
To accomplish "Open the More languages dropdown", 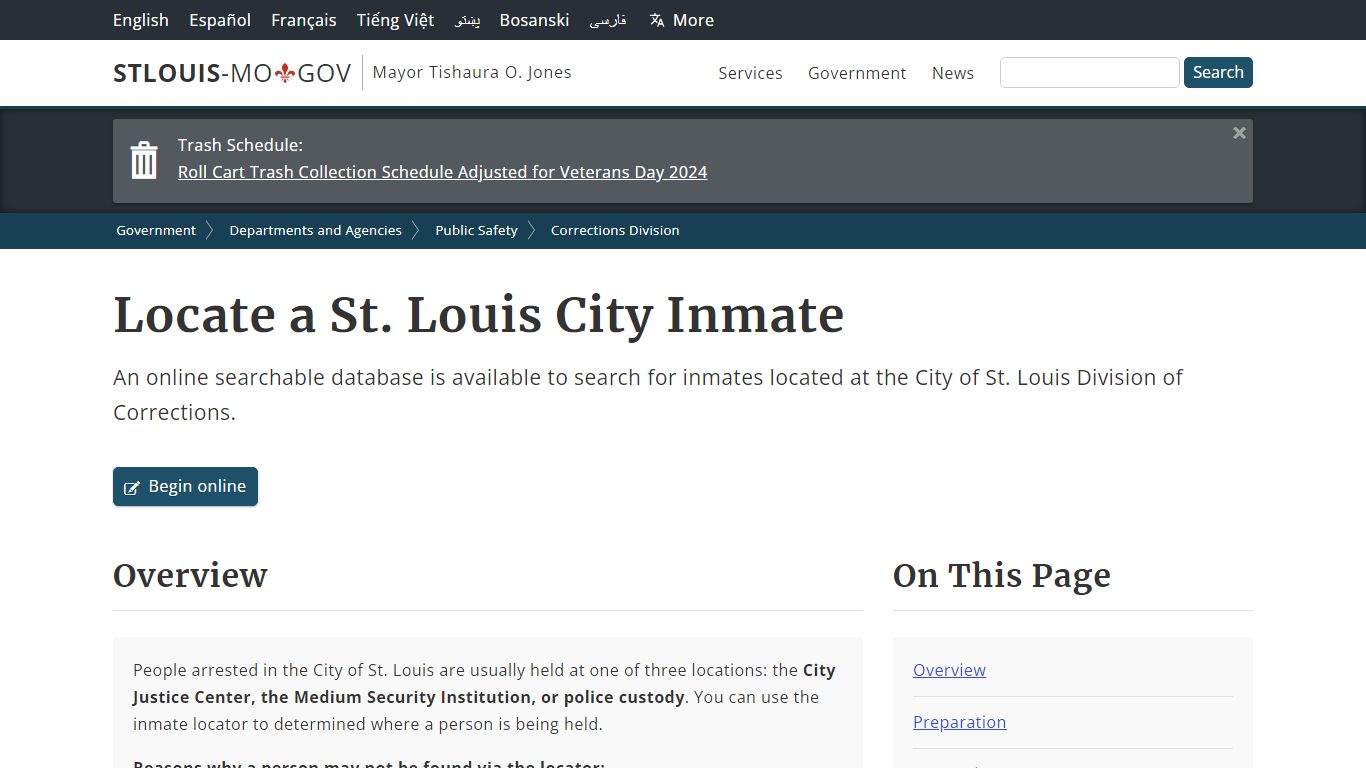I will click(x=681, y=20).
